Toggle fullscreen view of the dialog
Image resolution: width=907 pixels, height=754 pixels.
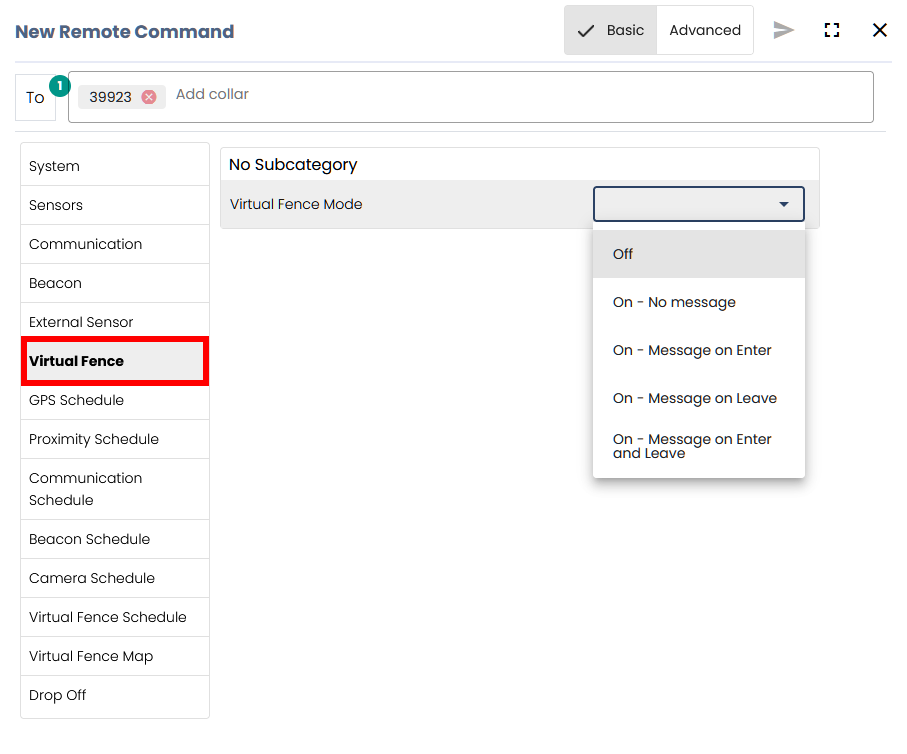pyautogui.click(x=832, y=30)
